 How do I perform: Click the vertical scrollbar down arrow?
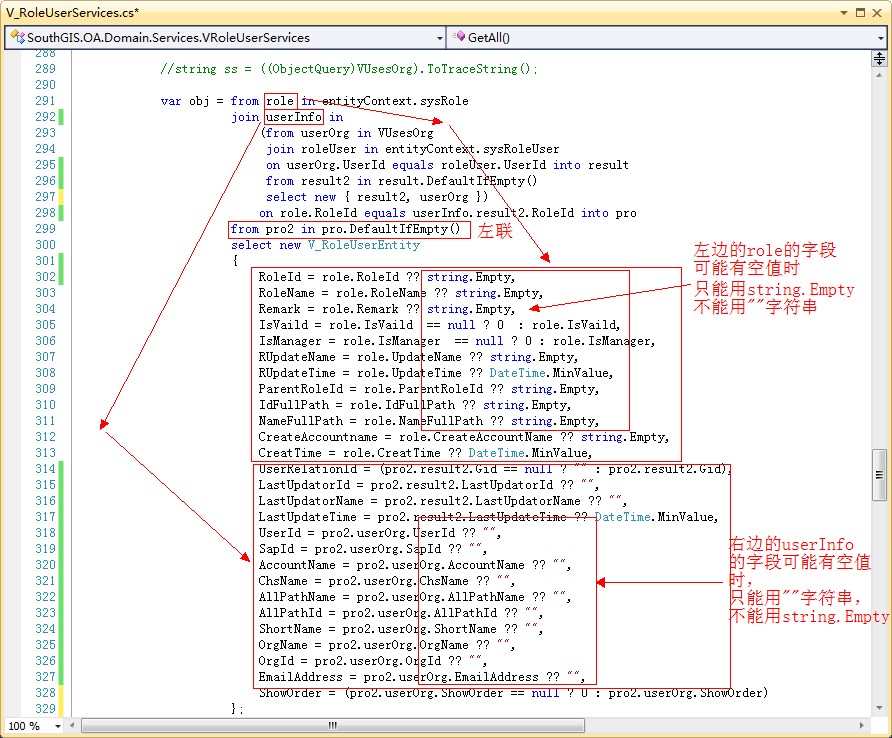click(879, 709)
